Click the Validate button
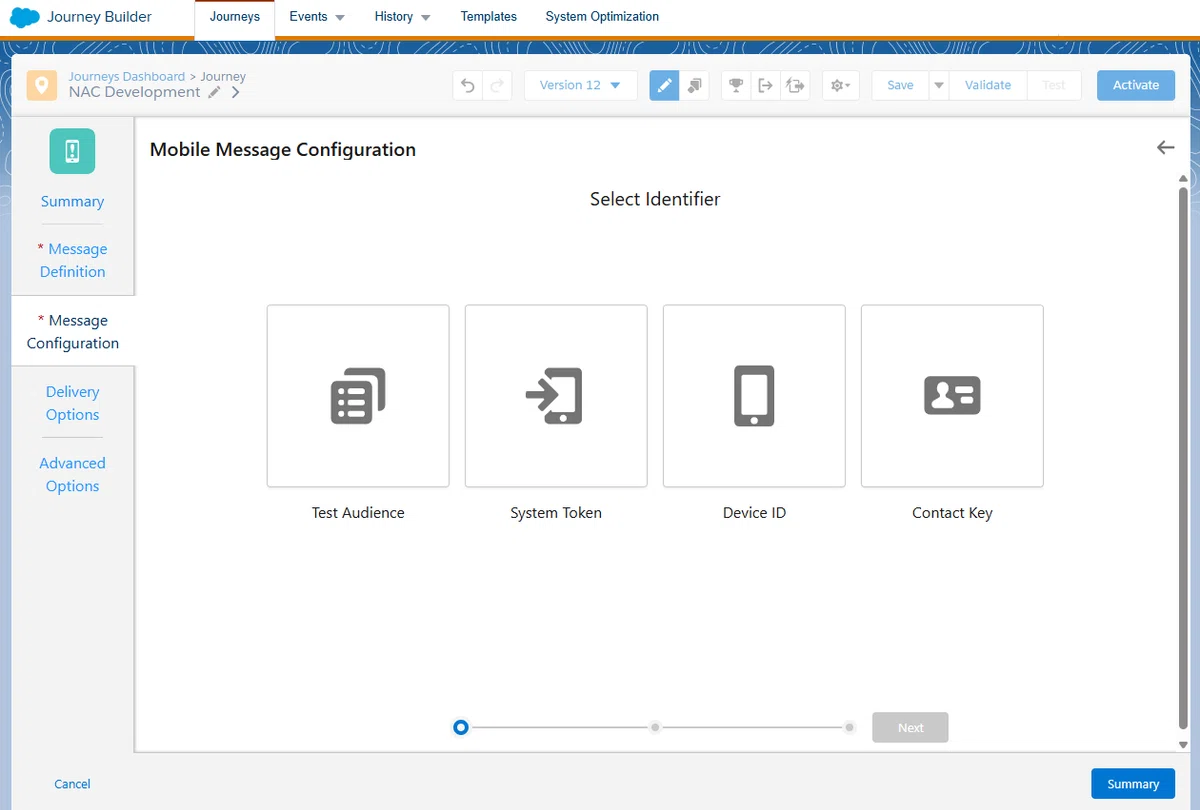 [x=988, y=85]
